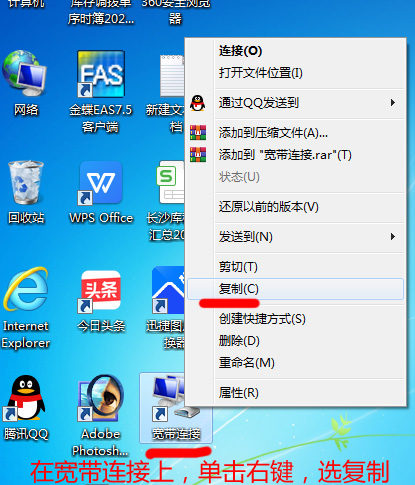Select the 长沙库存汇总 spreadsheet icon

tap(170, 182)
